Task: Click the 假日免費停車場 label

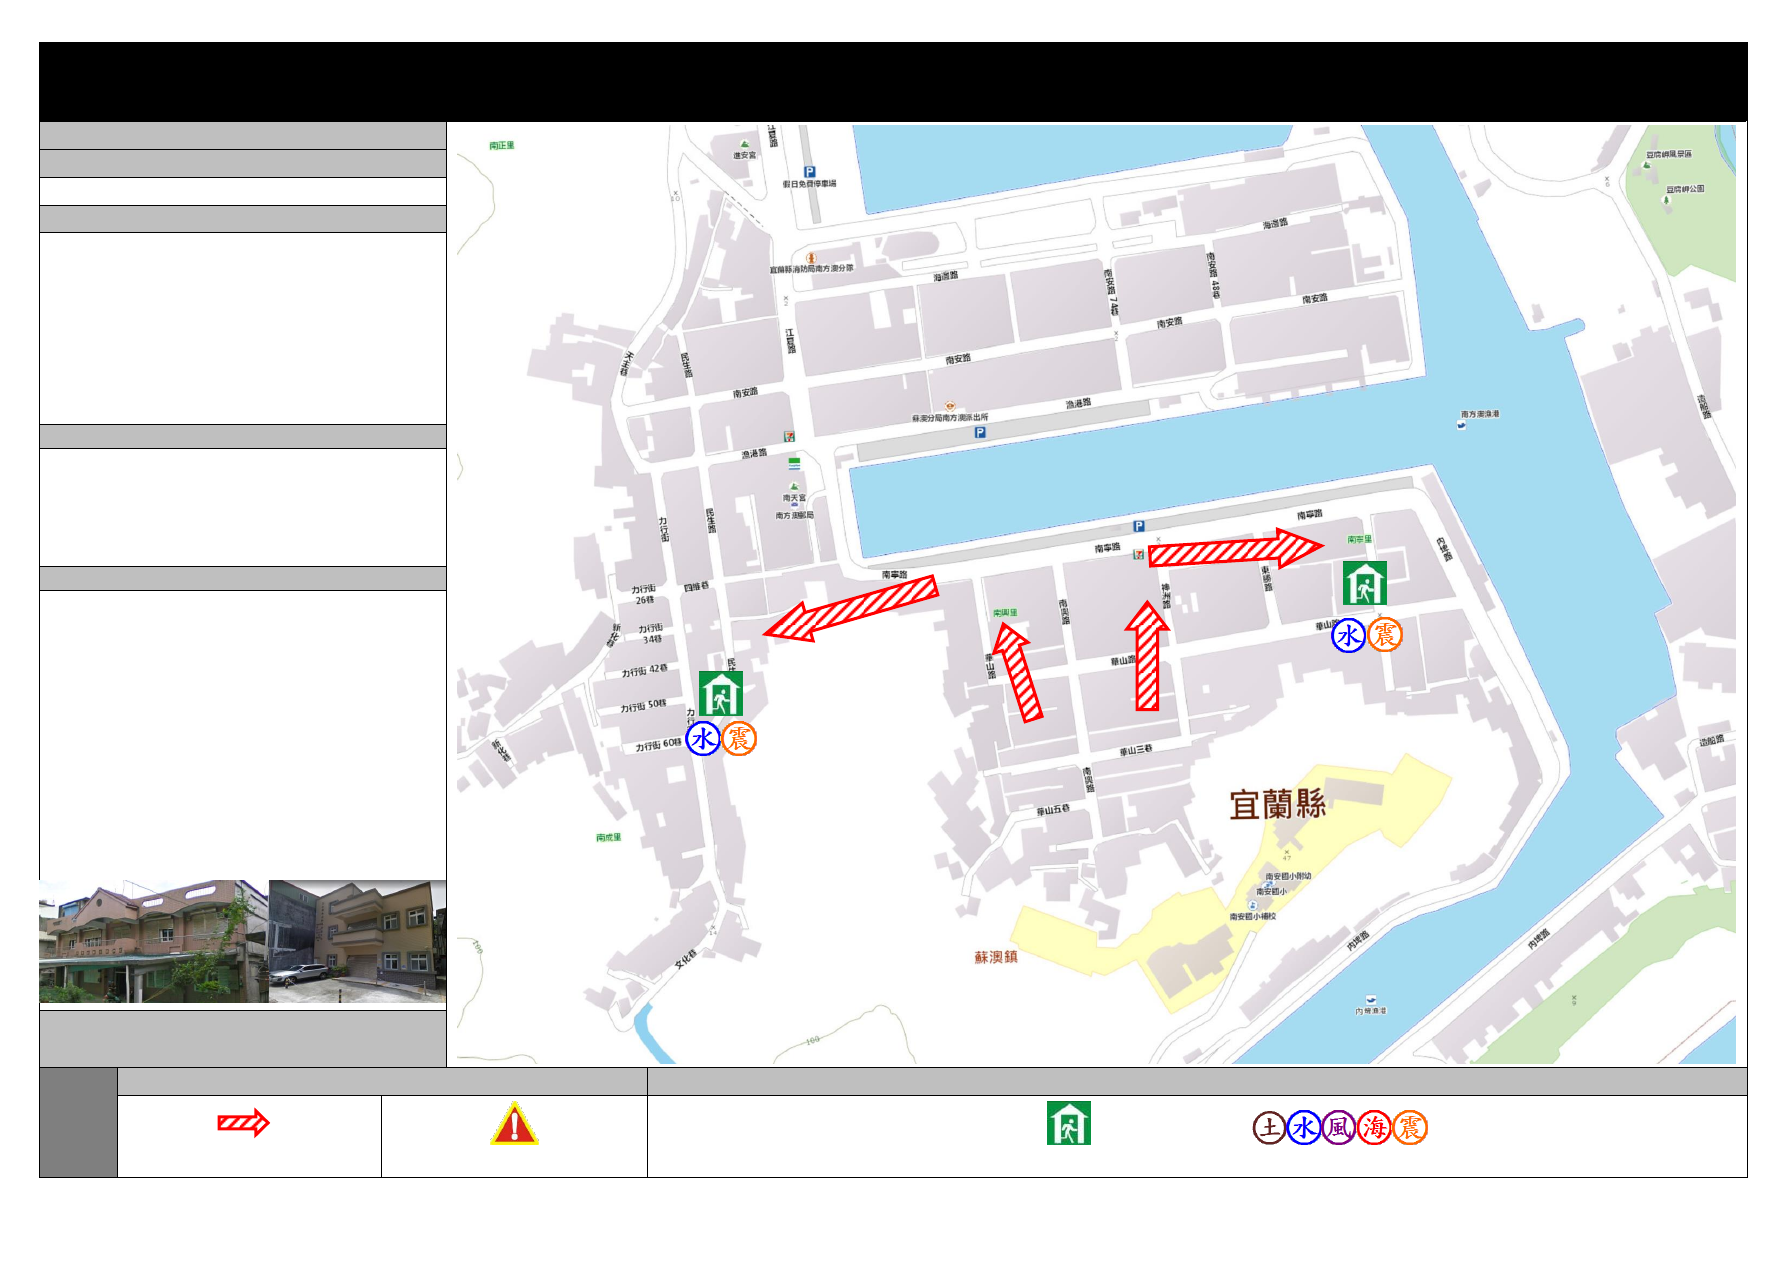Action: point(809,184)
